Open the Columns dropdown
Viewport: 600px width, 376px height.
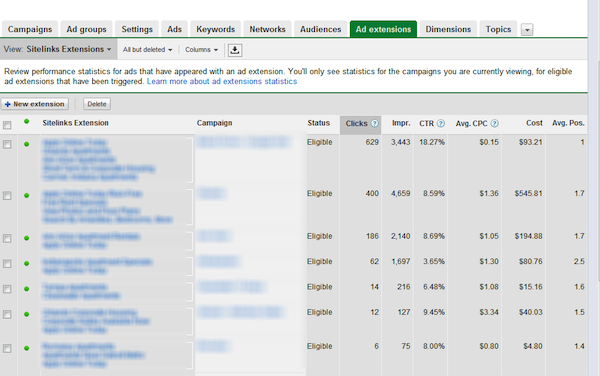[201, 50]
